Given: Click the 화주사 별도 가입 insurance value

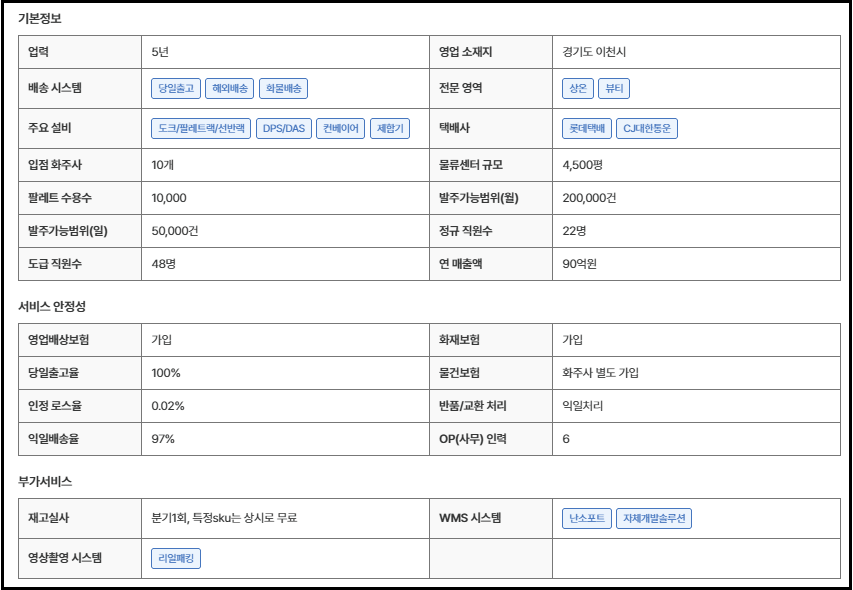Looking at the screenshot, I should pos(601,373).
